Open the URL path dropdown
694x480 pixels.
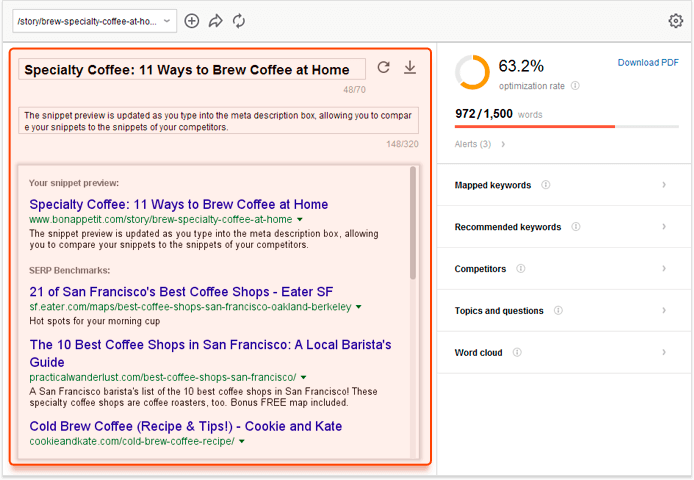(x=168, y=21)
